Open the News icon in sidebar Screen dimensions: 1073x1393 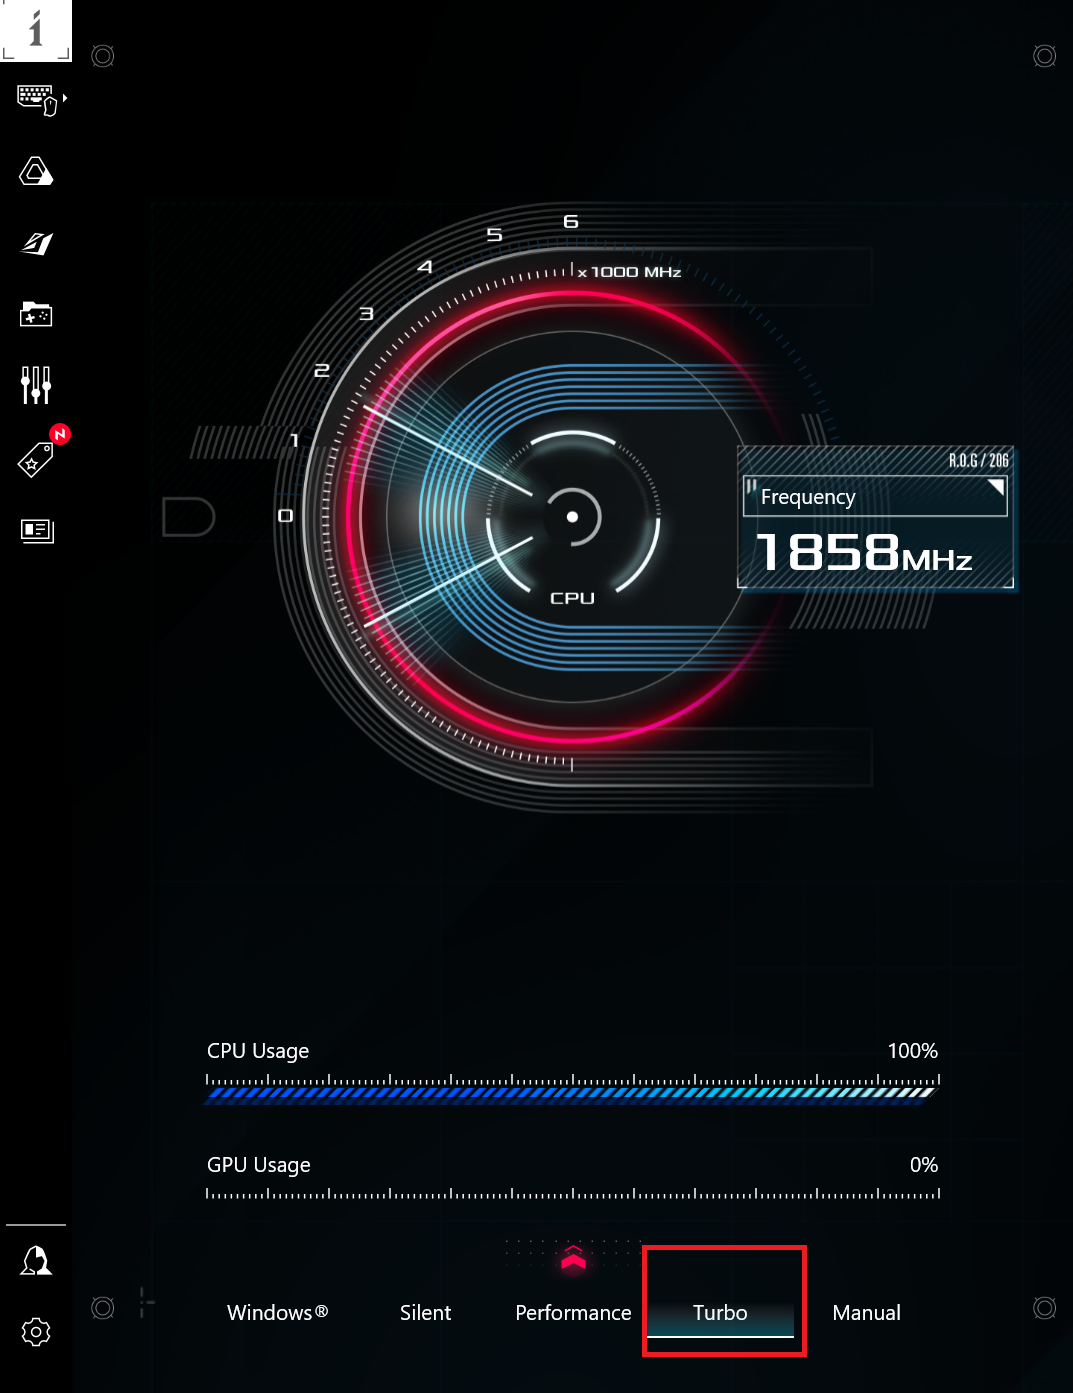click(x=36, y=530)
